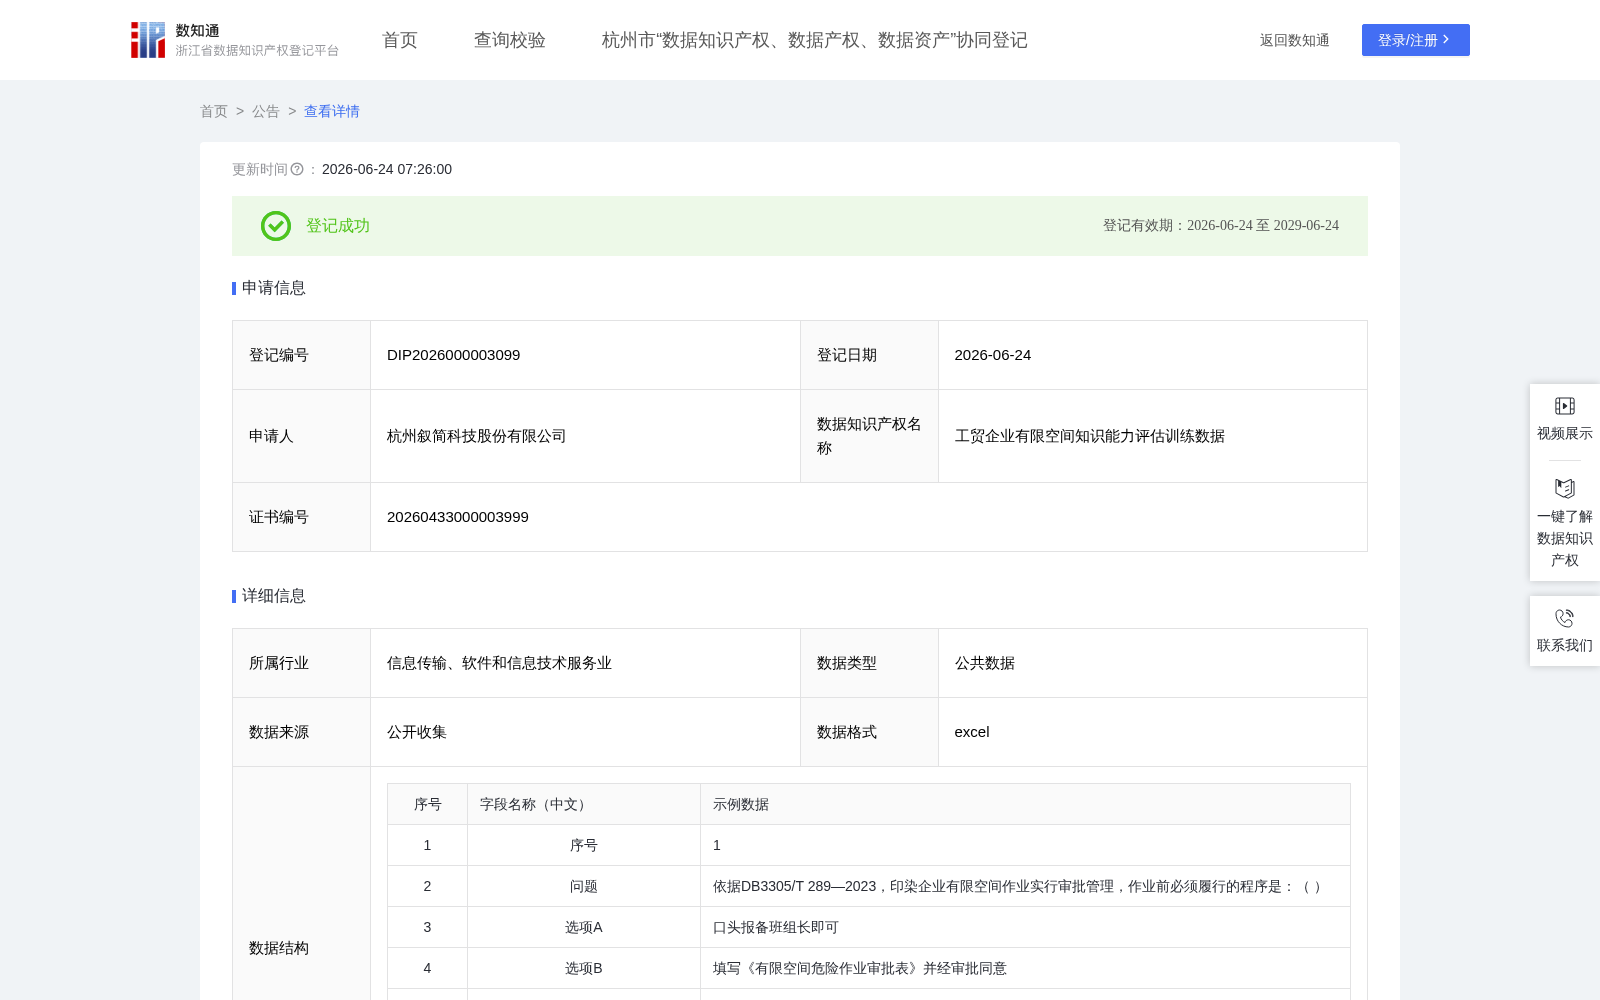
Task: Click the 问题 field name cell
Action: [x=584, y=886]
